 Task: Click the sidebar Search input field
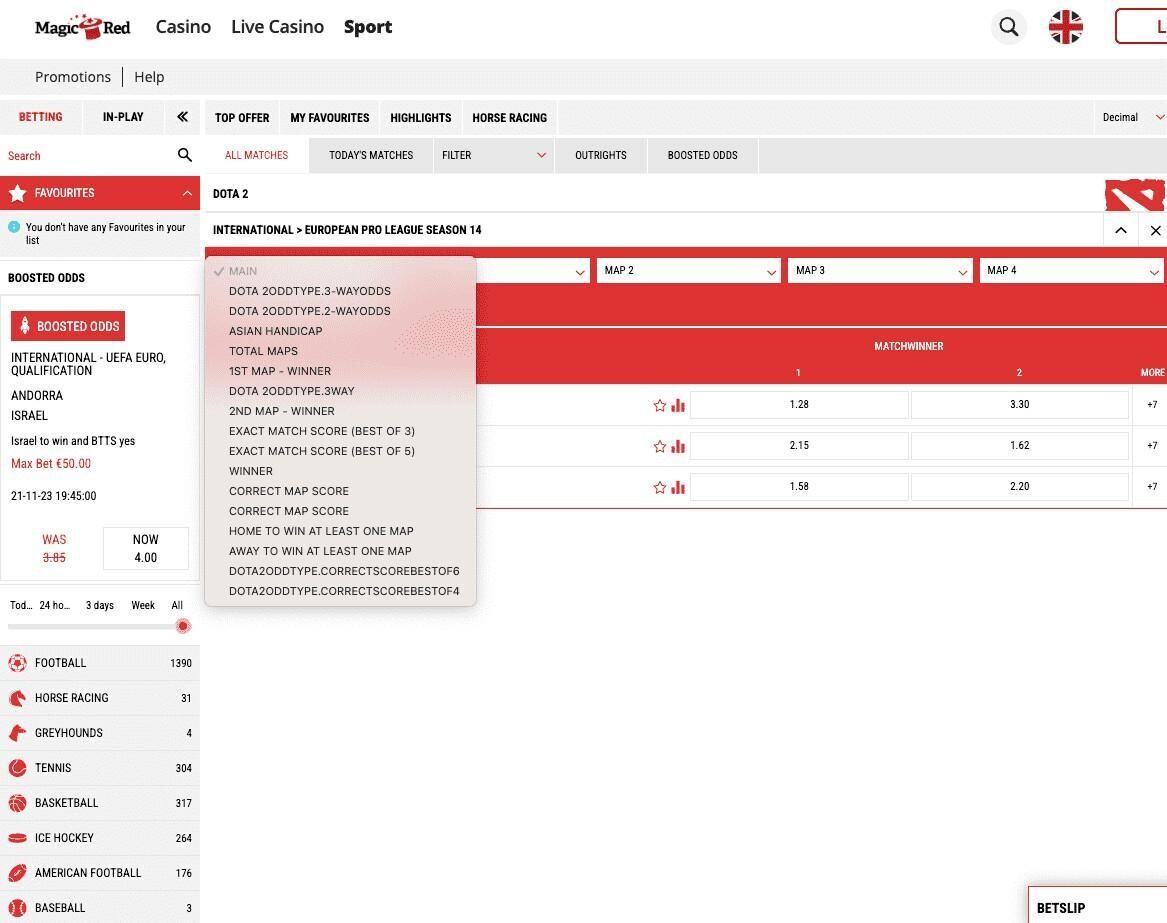[89, 156]
